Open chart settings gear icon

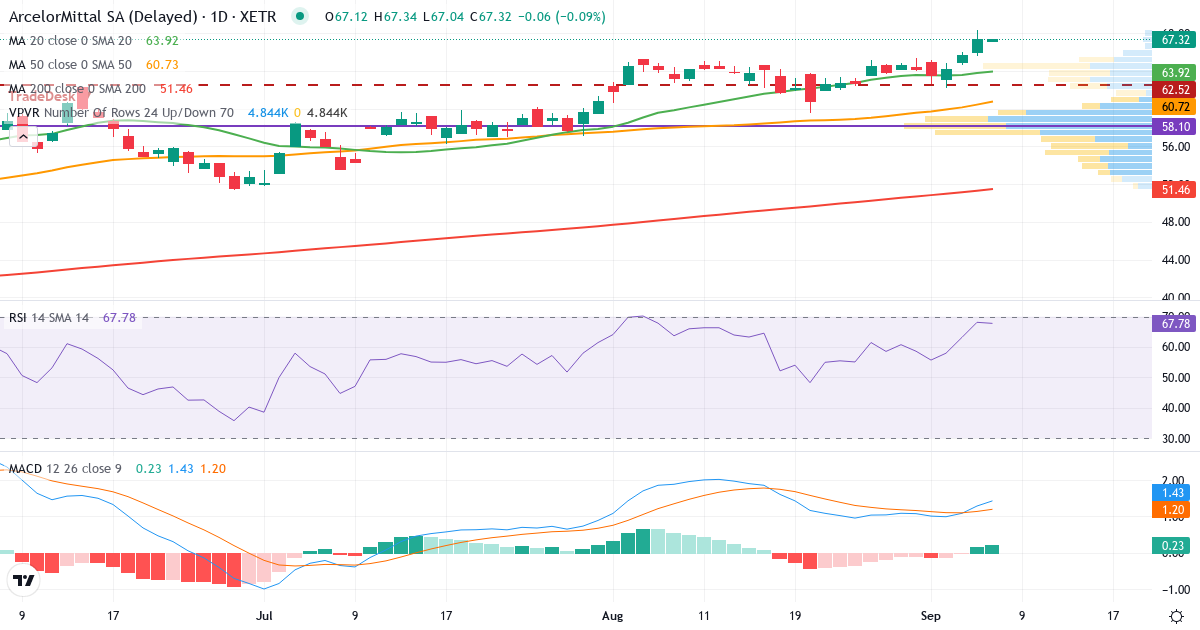[x=1177, y=616]
